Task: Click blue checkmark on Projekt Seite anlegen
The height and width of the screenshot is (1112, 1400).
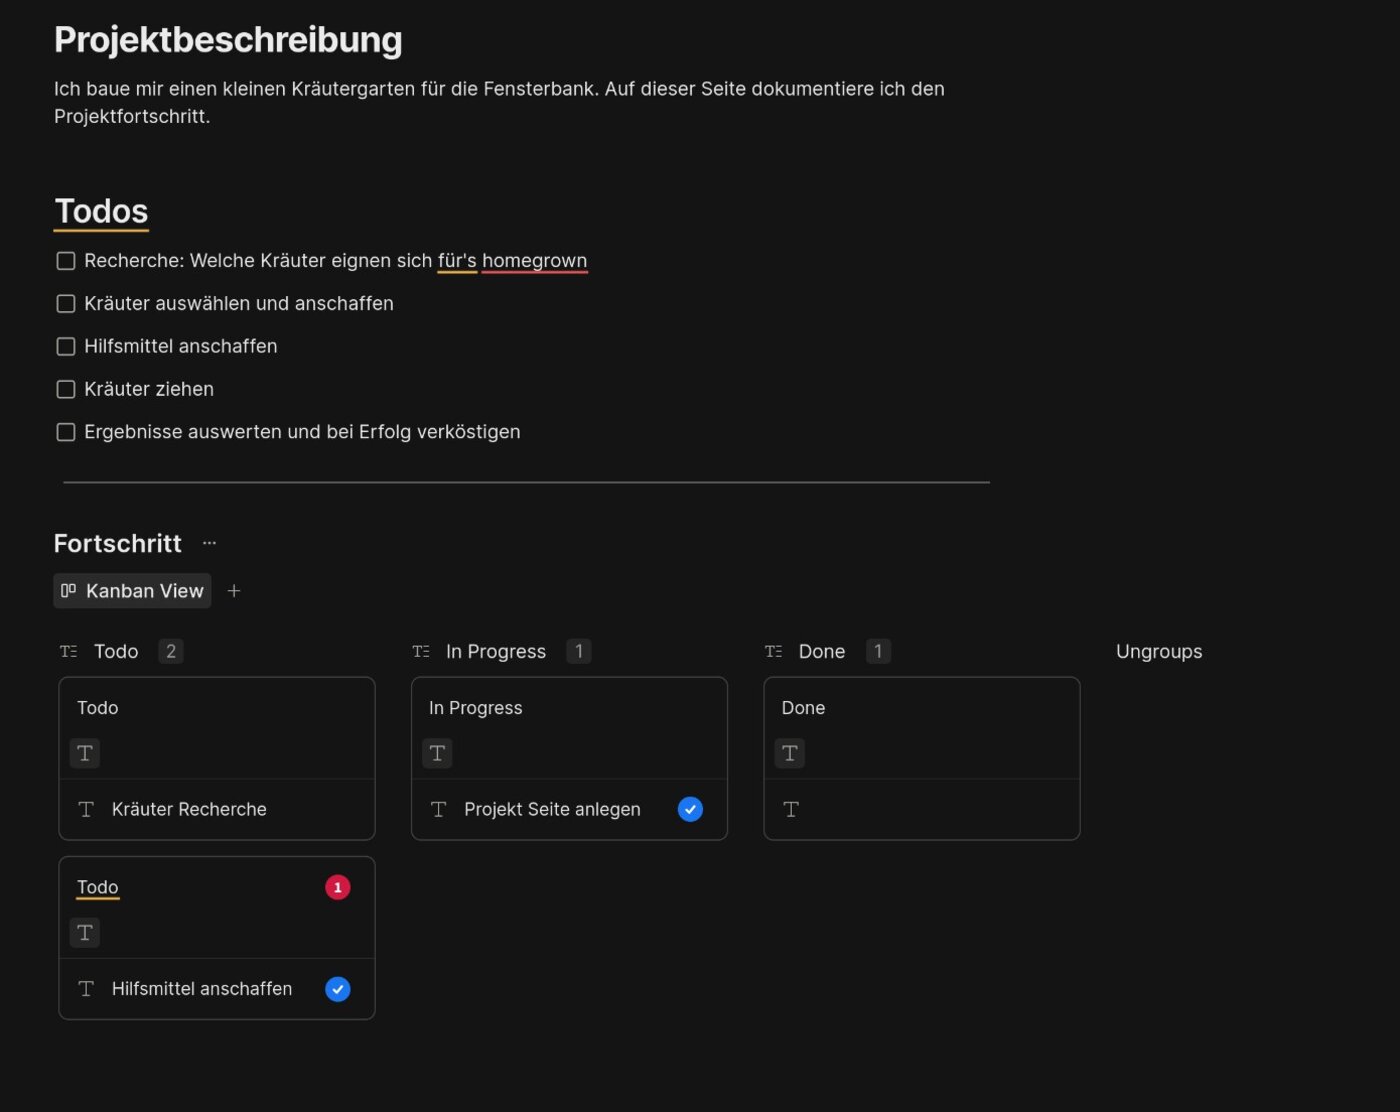Action: pyautogui.click(x=690, y=809)
